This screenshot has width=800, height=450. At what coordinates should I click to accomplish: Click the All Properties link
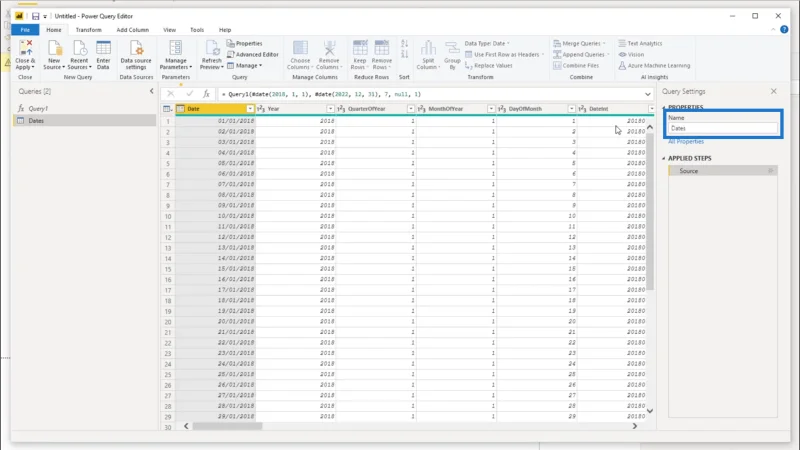point(686,141)
